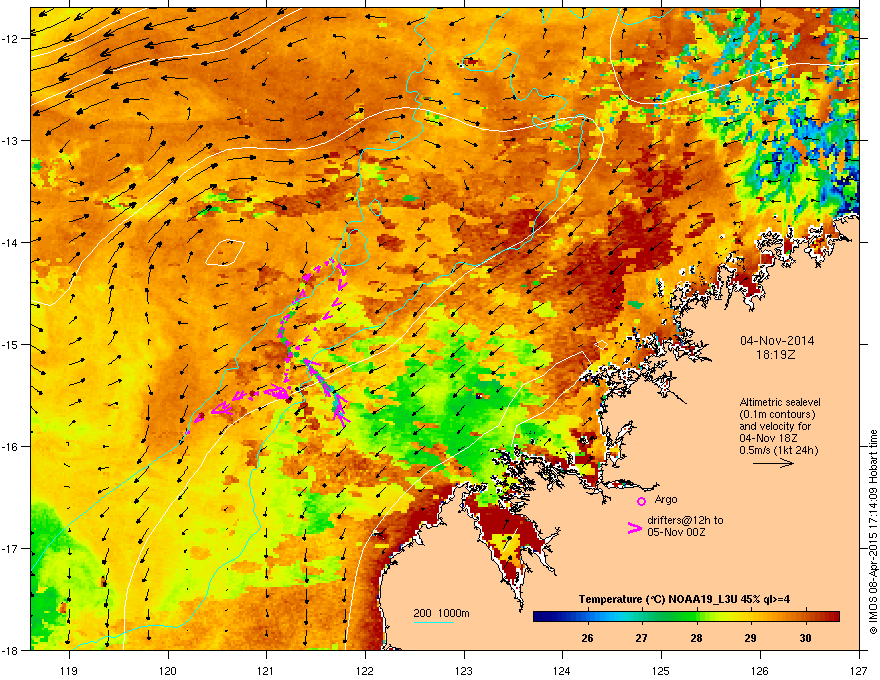Click the longitude axis label 119

tap(69, 670)
